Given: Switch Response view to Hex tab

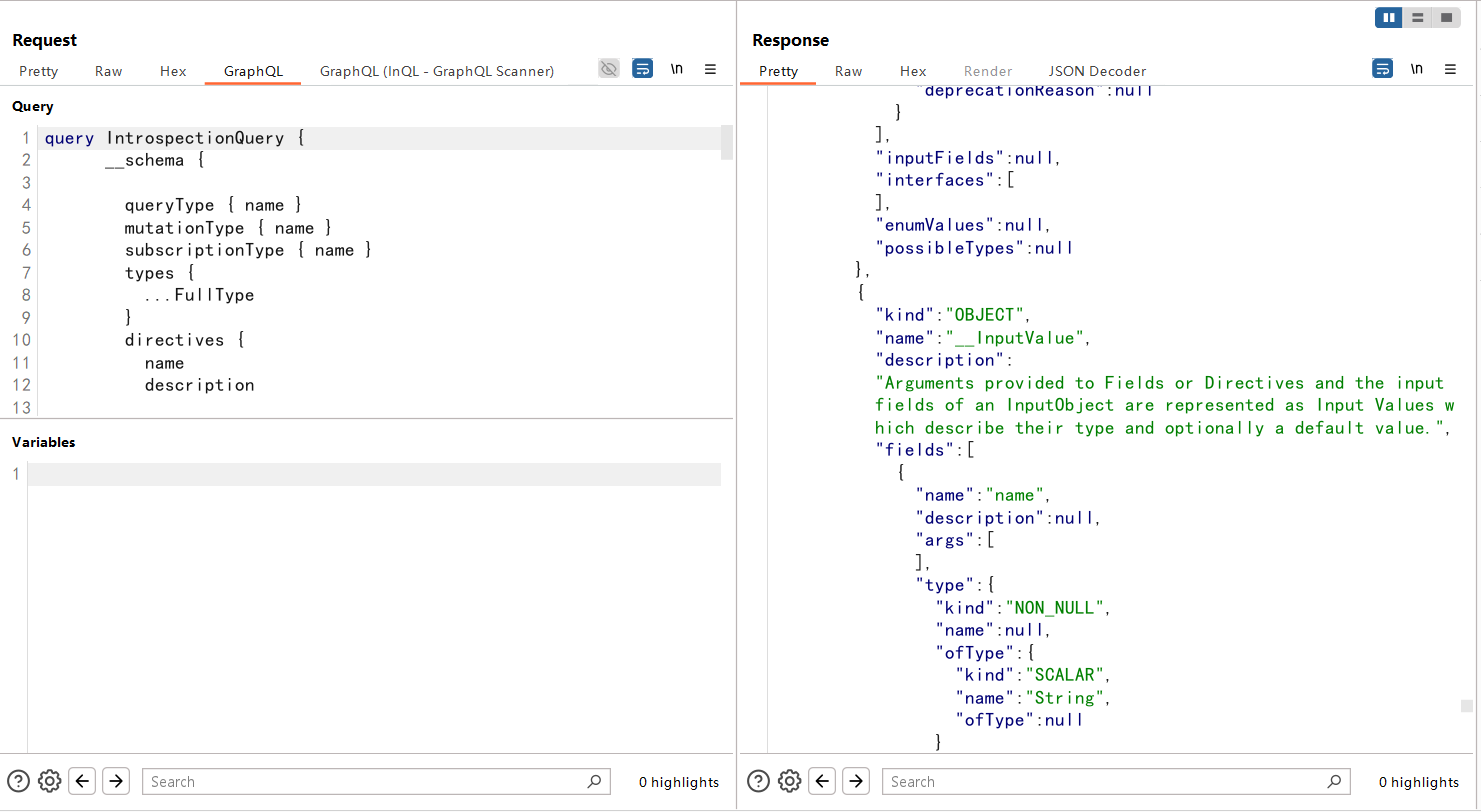Looking at the screenshot, I should (913, 71).
